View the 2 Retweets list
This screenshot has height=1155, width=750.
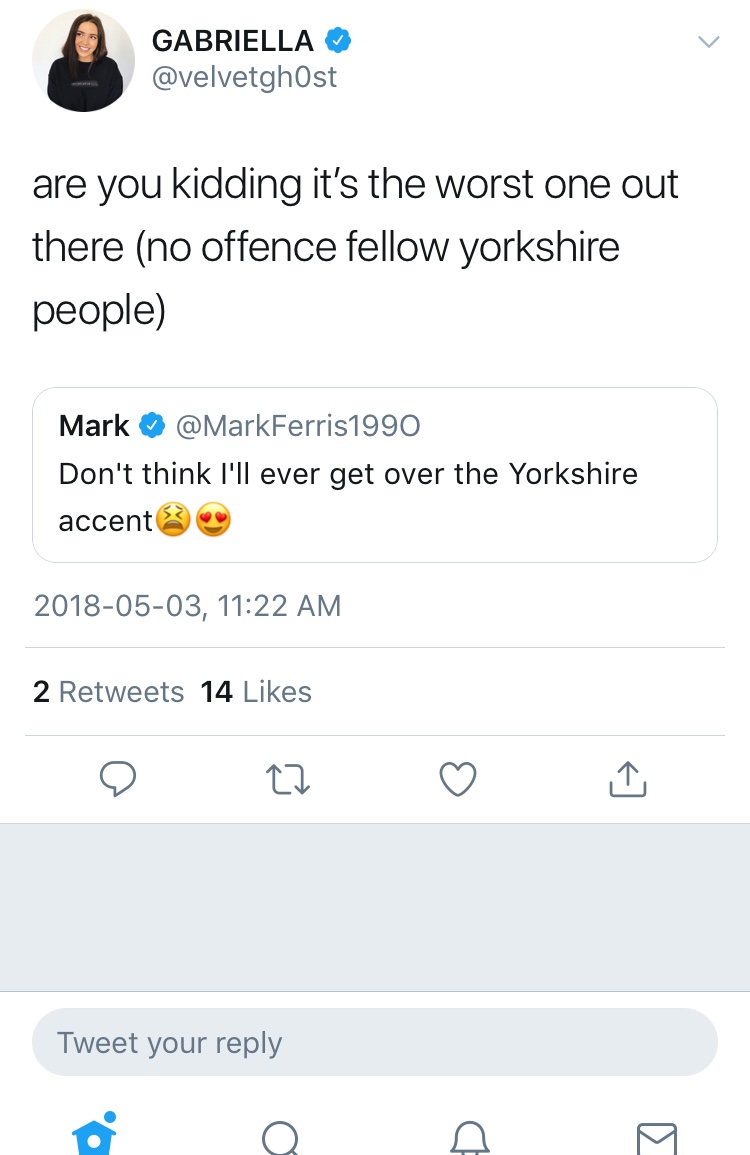pos(108,692)
